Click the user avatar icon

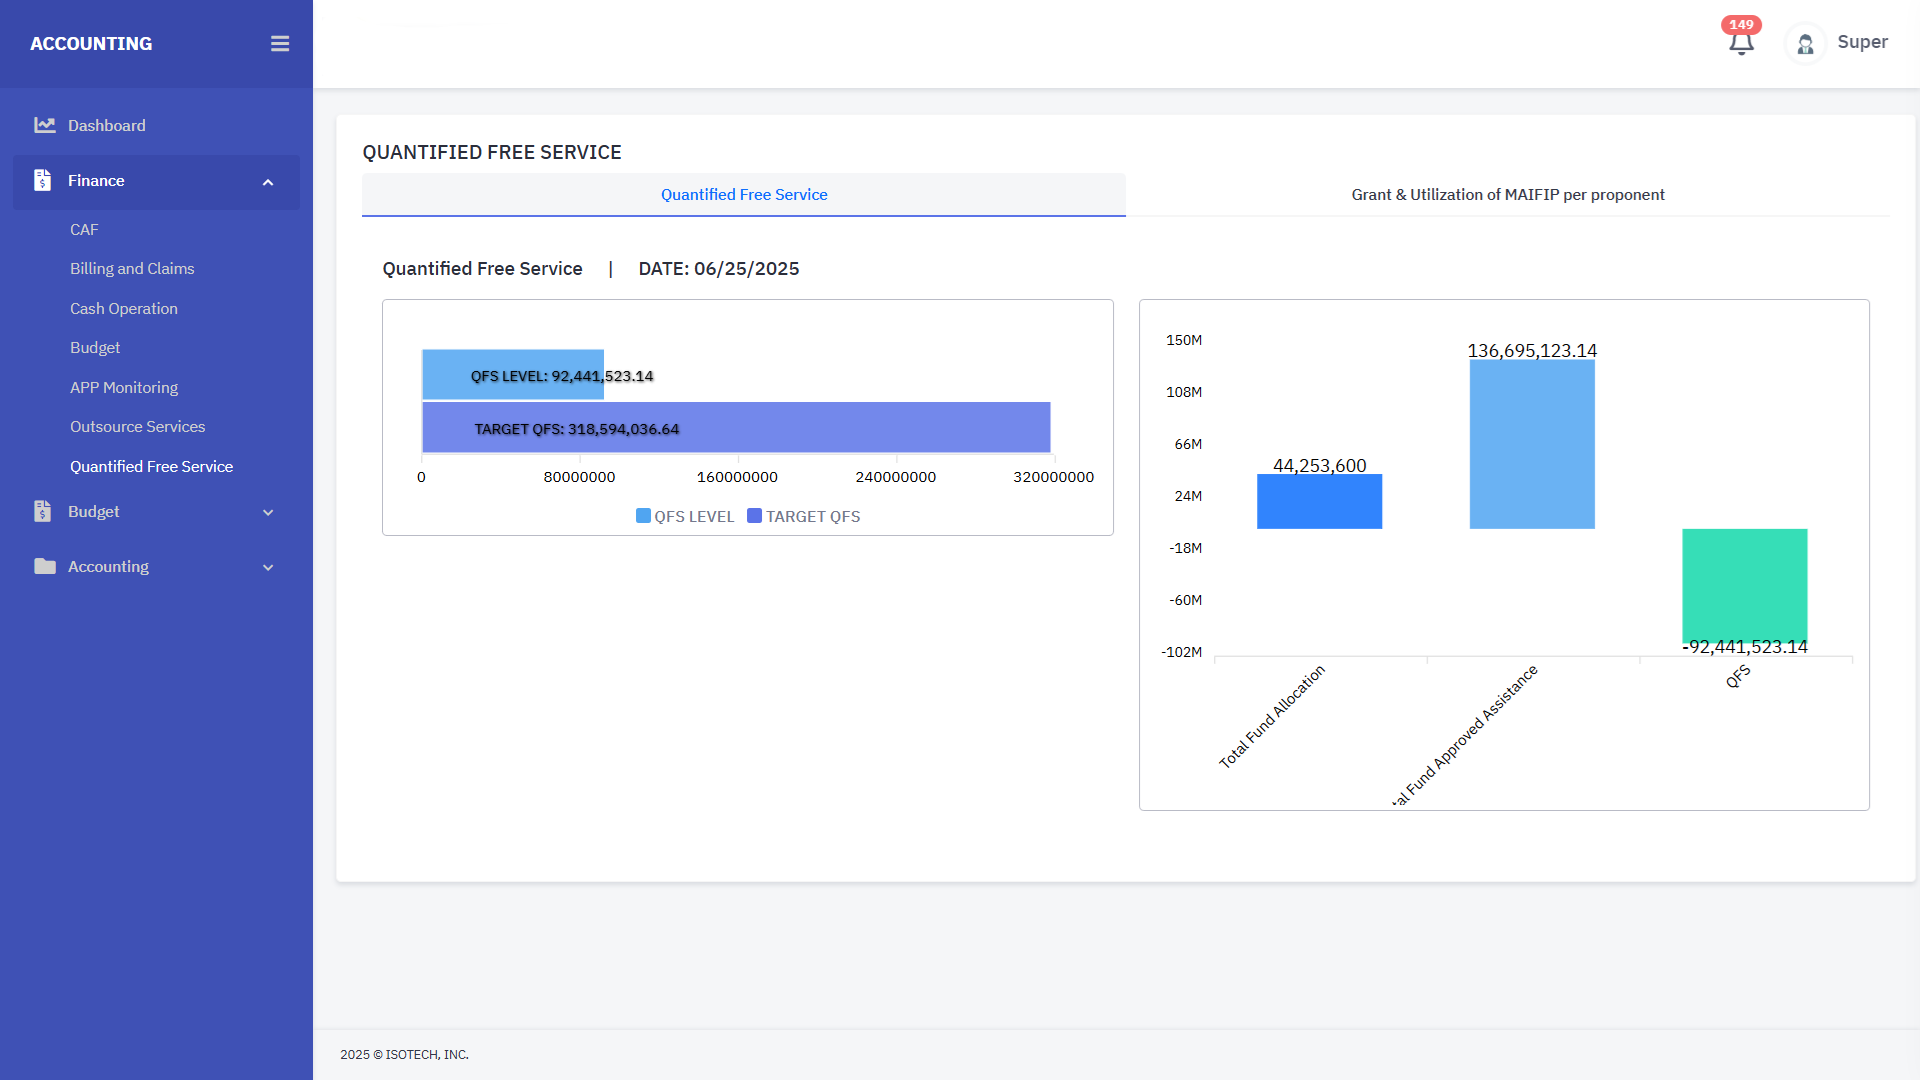(1805, 44)
